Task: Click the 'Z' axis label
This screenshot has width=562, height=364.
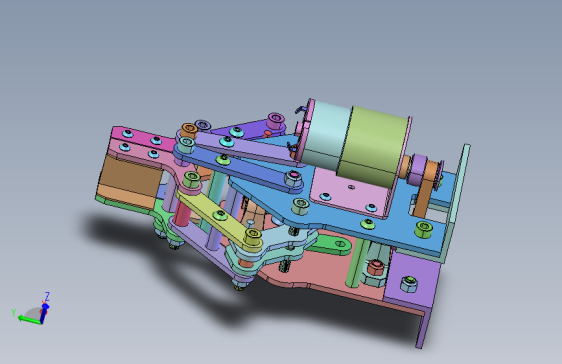Action: [47, 296]
